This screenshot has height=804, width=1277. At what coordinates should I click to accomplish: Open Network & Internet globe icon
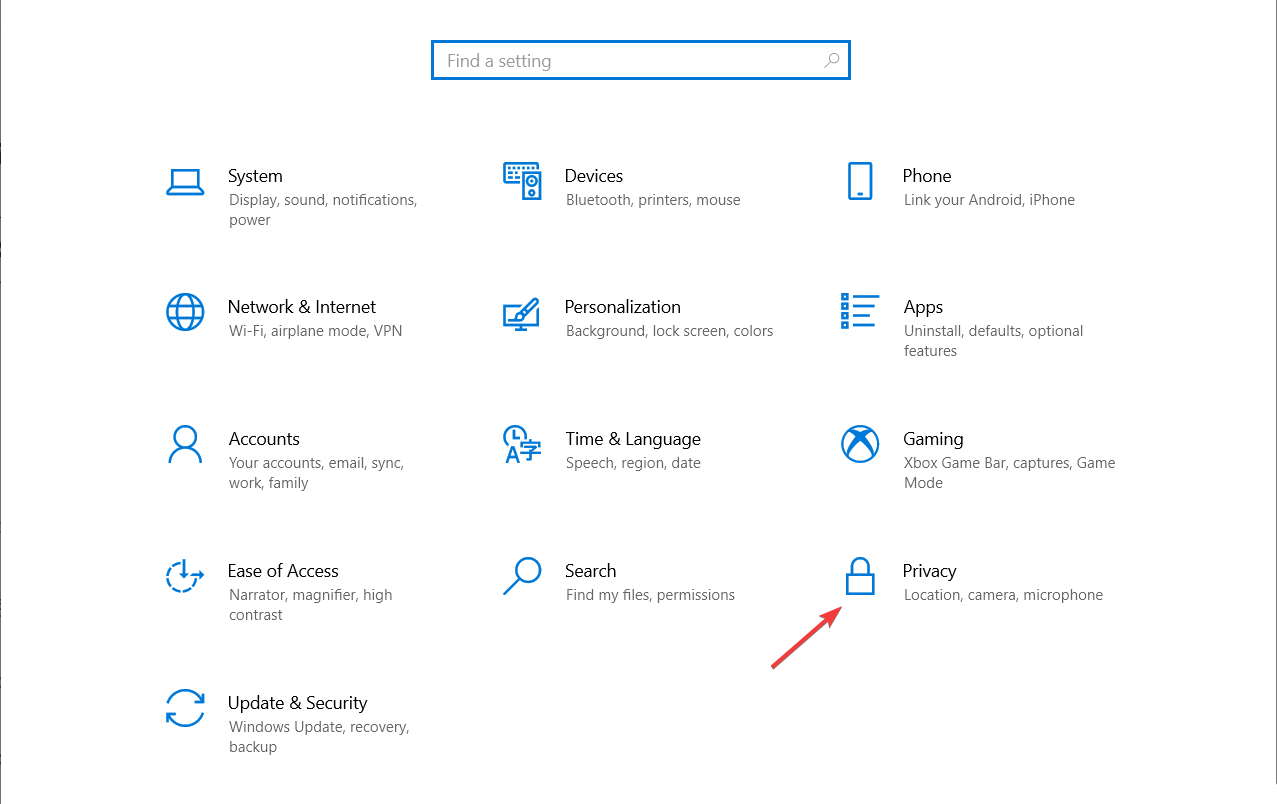pos(185,312)
